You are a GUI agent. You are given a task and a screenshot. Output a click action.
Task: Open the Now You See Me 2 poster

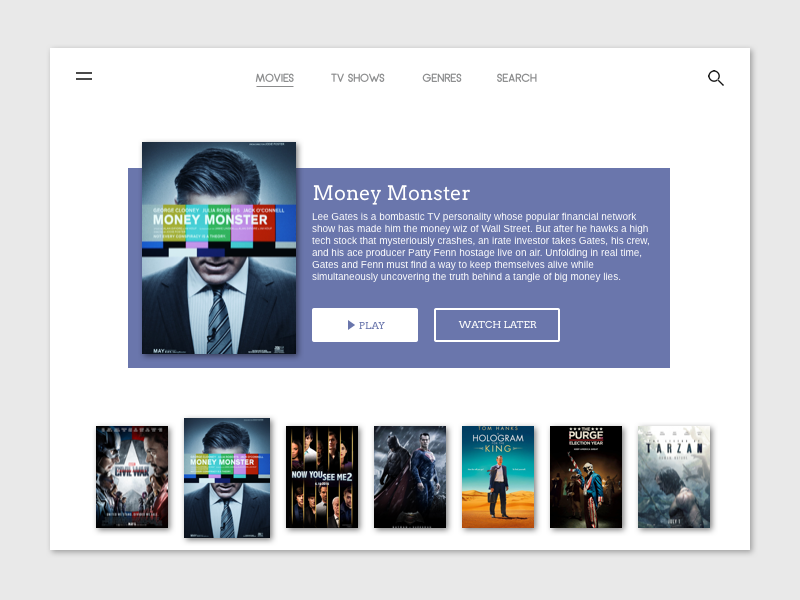tap(322, 476)
